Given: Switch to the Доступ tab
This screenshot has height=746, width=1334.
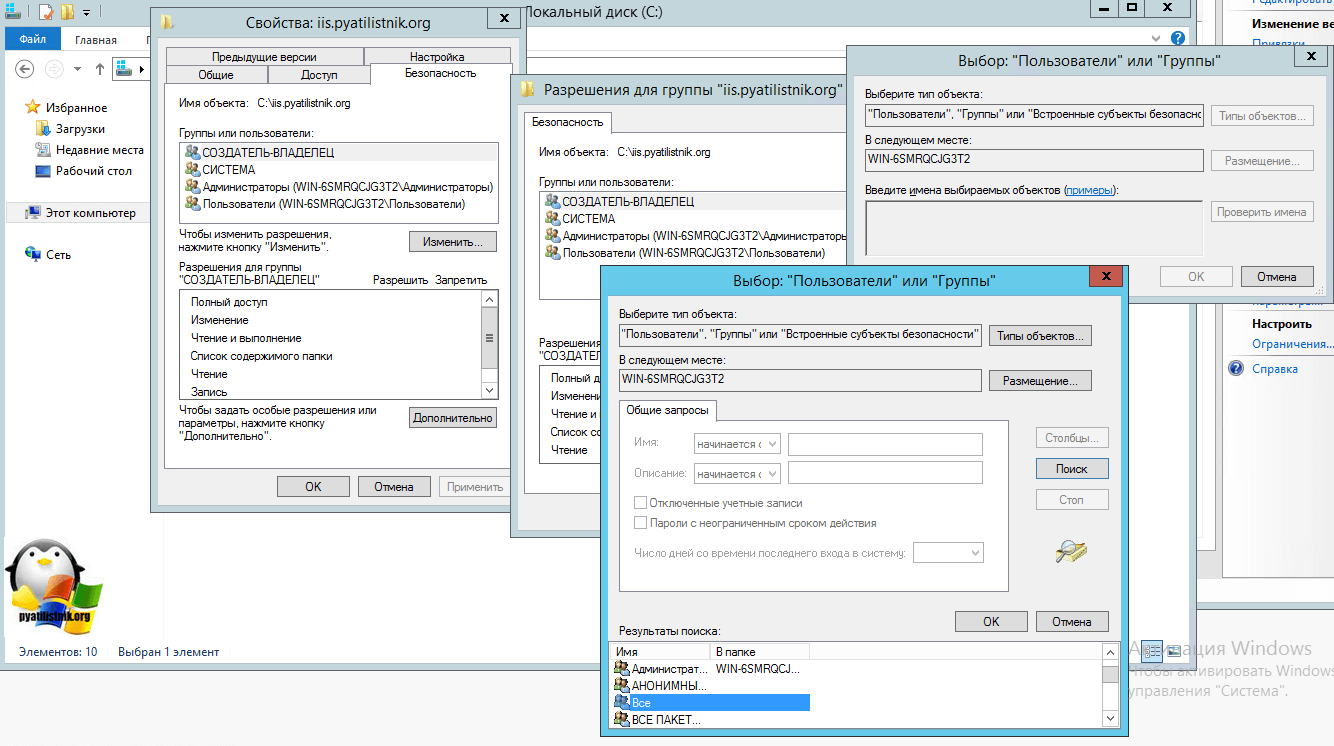Looking at the screenshot, I should pyautogui.click(x=319, y=75).
